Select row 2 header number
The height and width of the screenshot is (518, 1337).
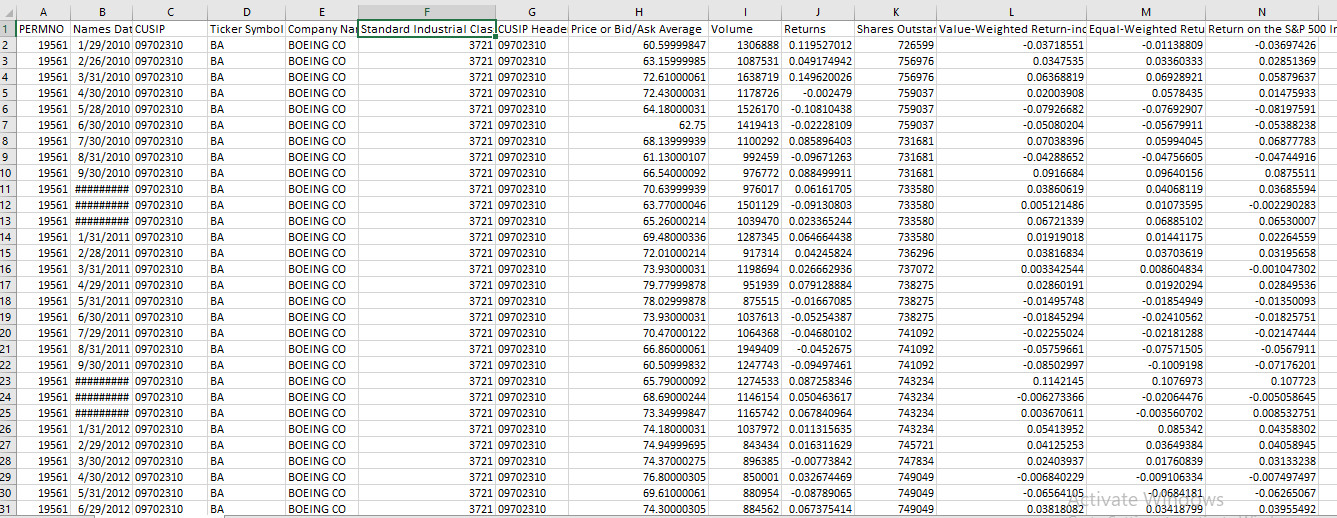click(8, 45)
